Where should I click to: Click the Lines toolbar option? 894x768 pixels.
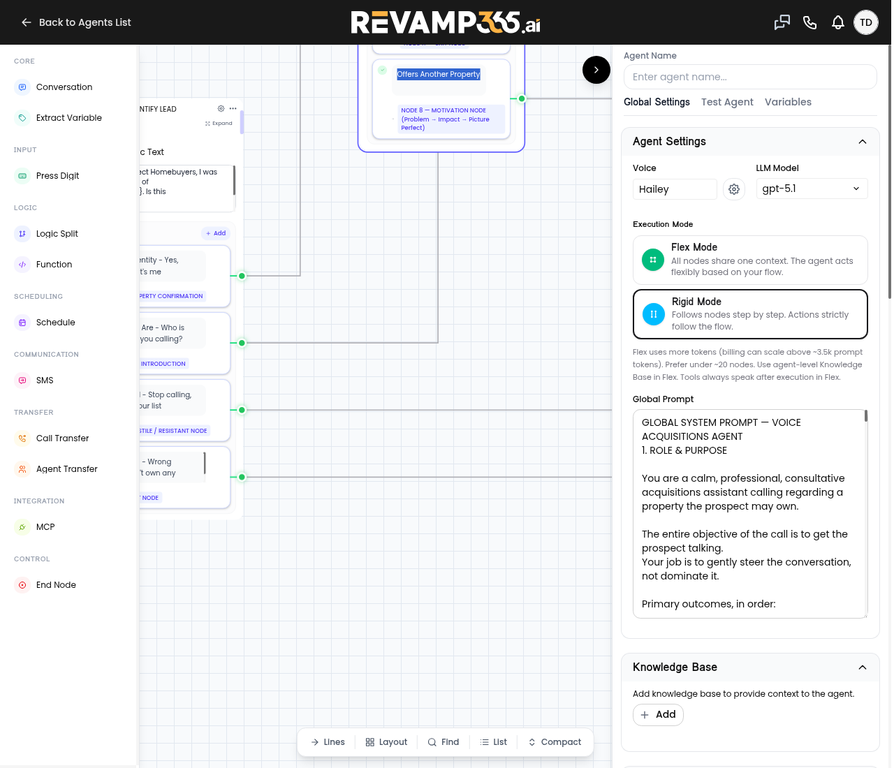tap(328, 742)
